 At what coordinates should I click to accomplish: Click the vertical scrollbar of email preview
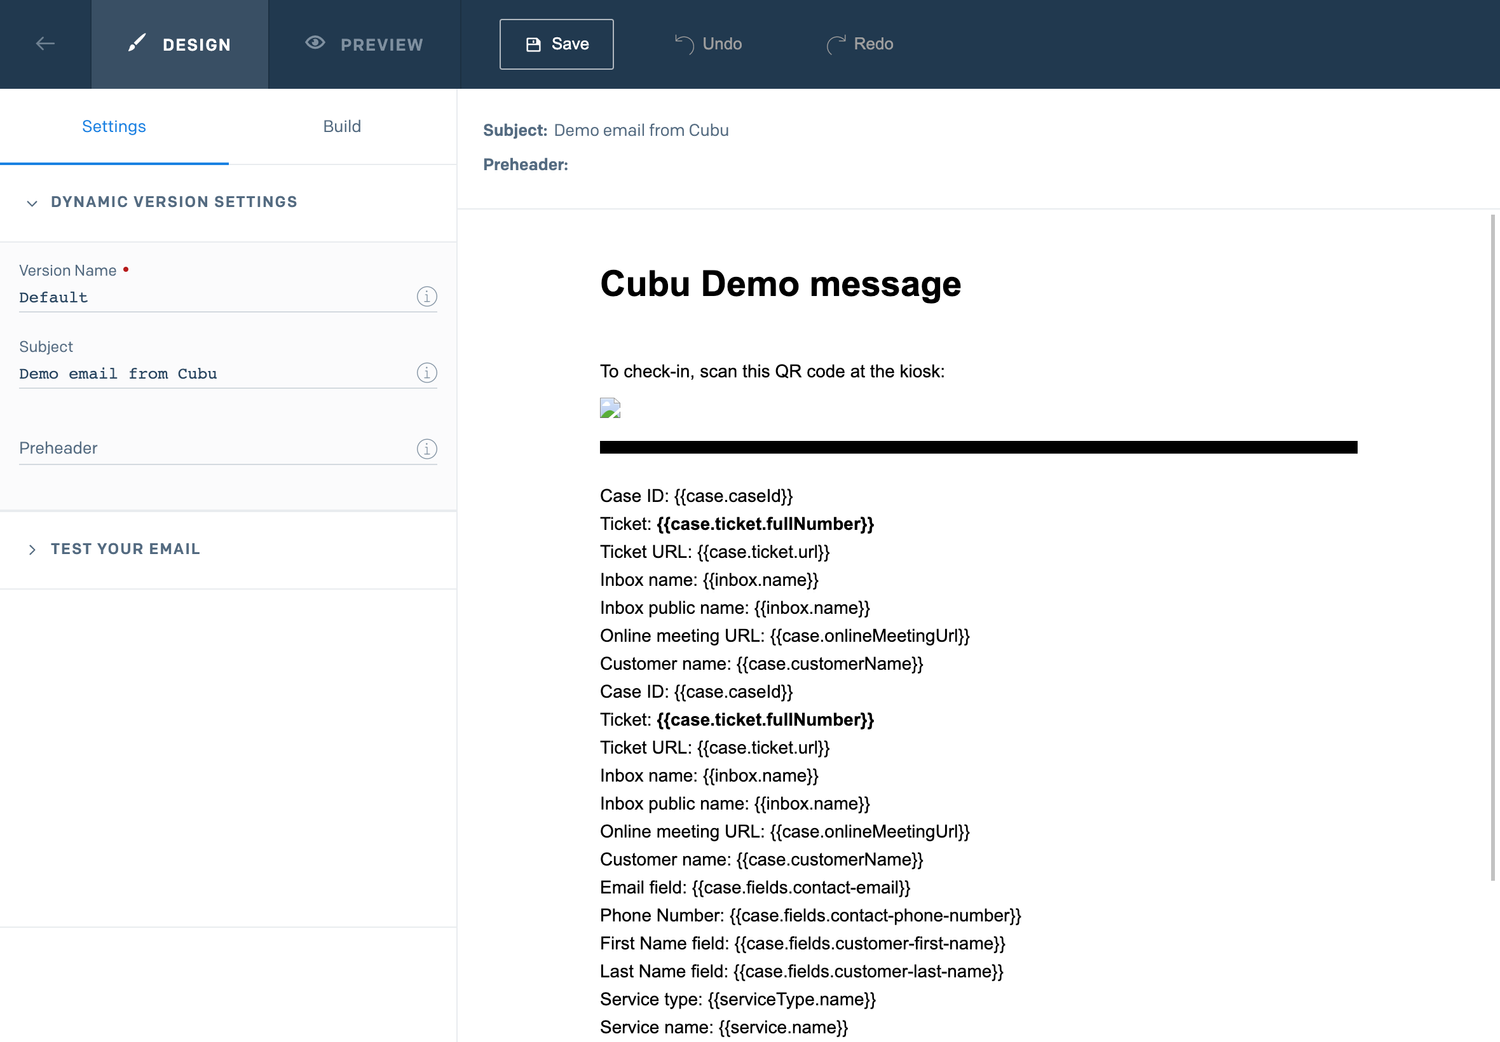pyautogui.click(x=1493, y=548)
